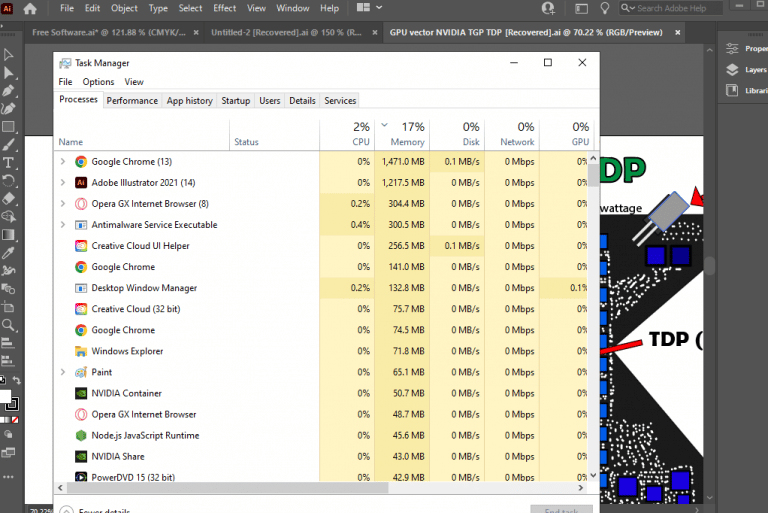Click Task Manager vertical scrollbar down arrow

(593, 475)
